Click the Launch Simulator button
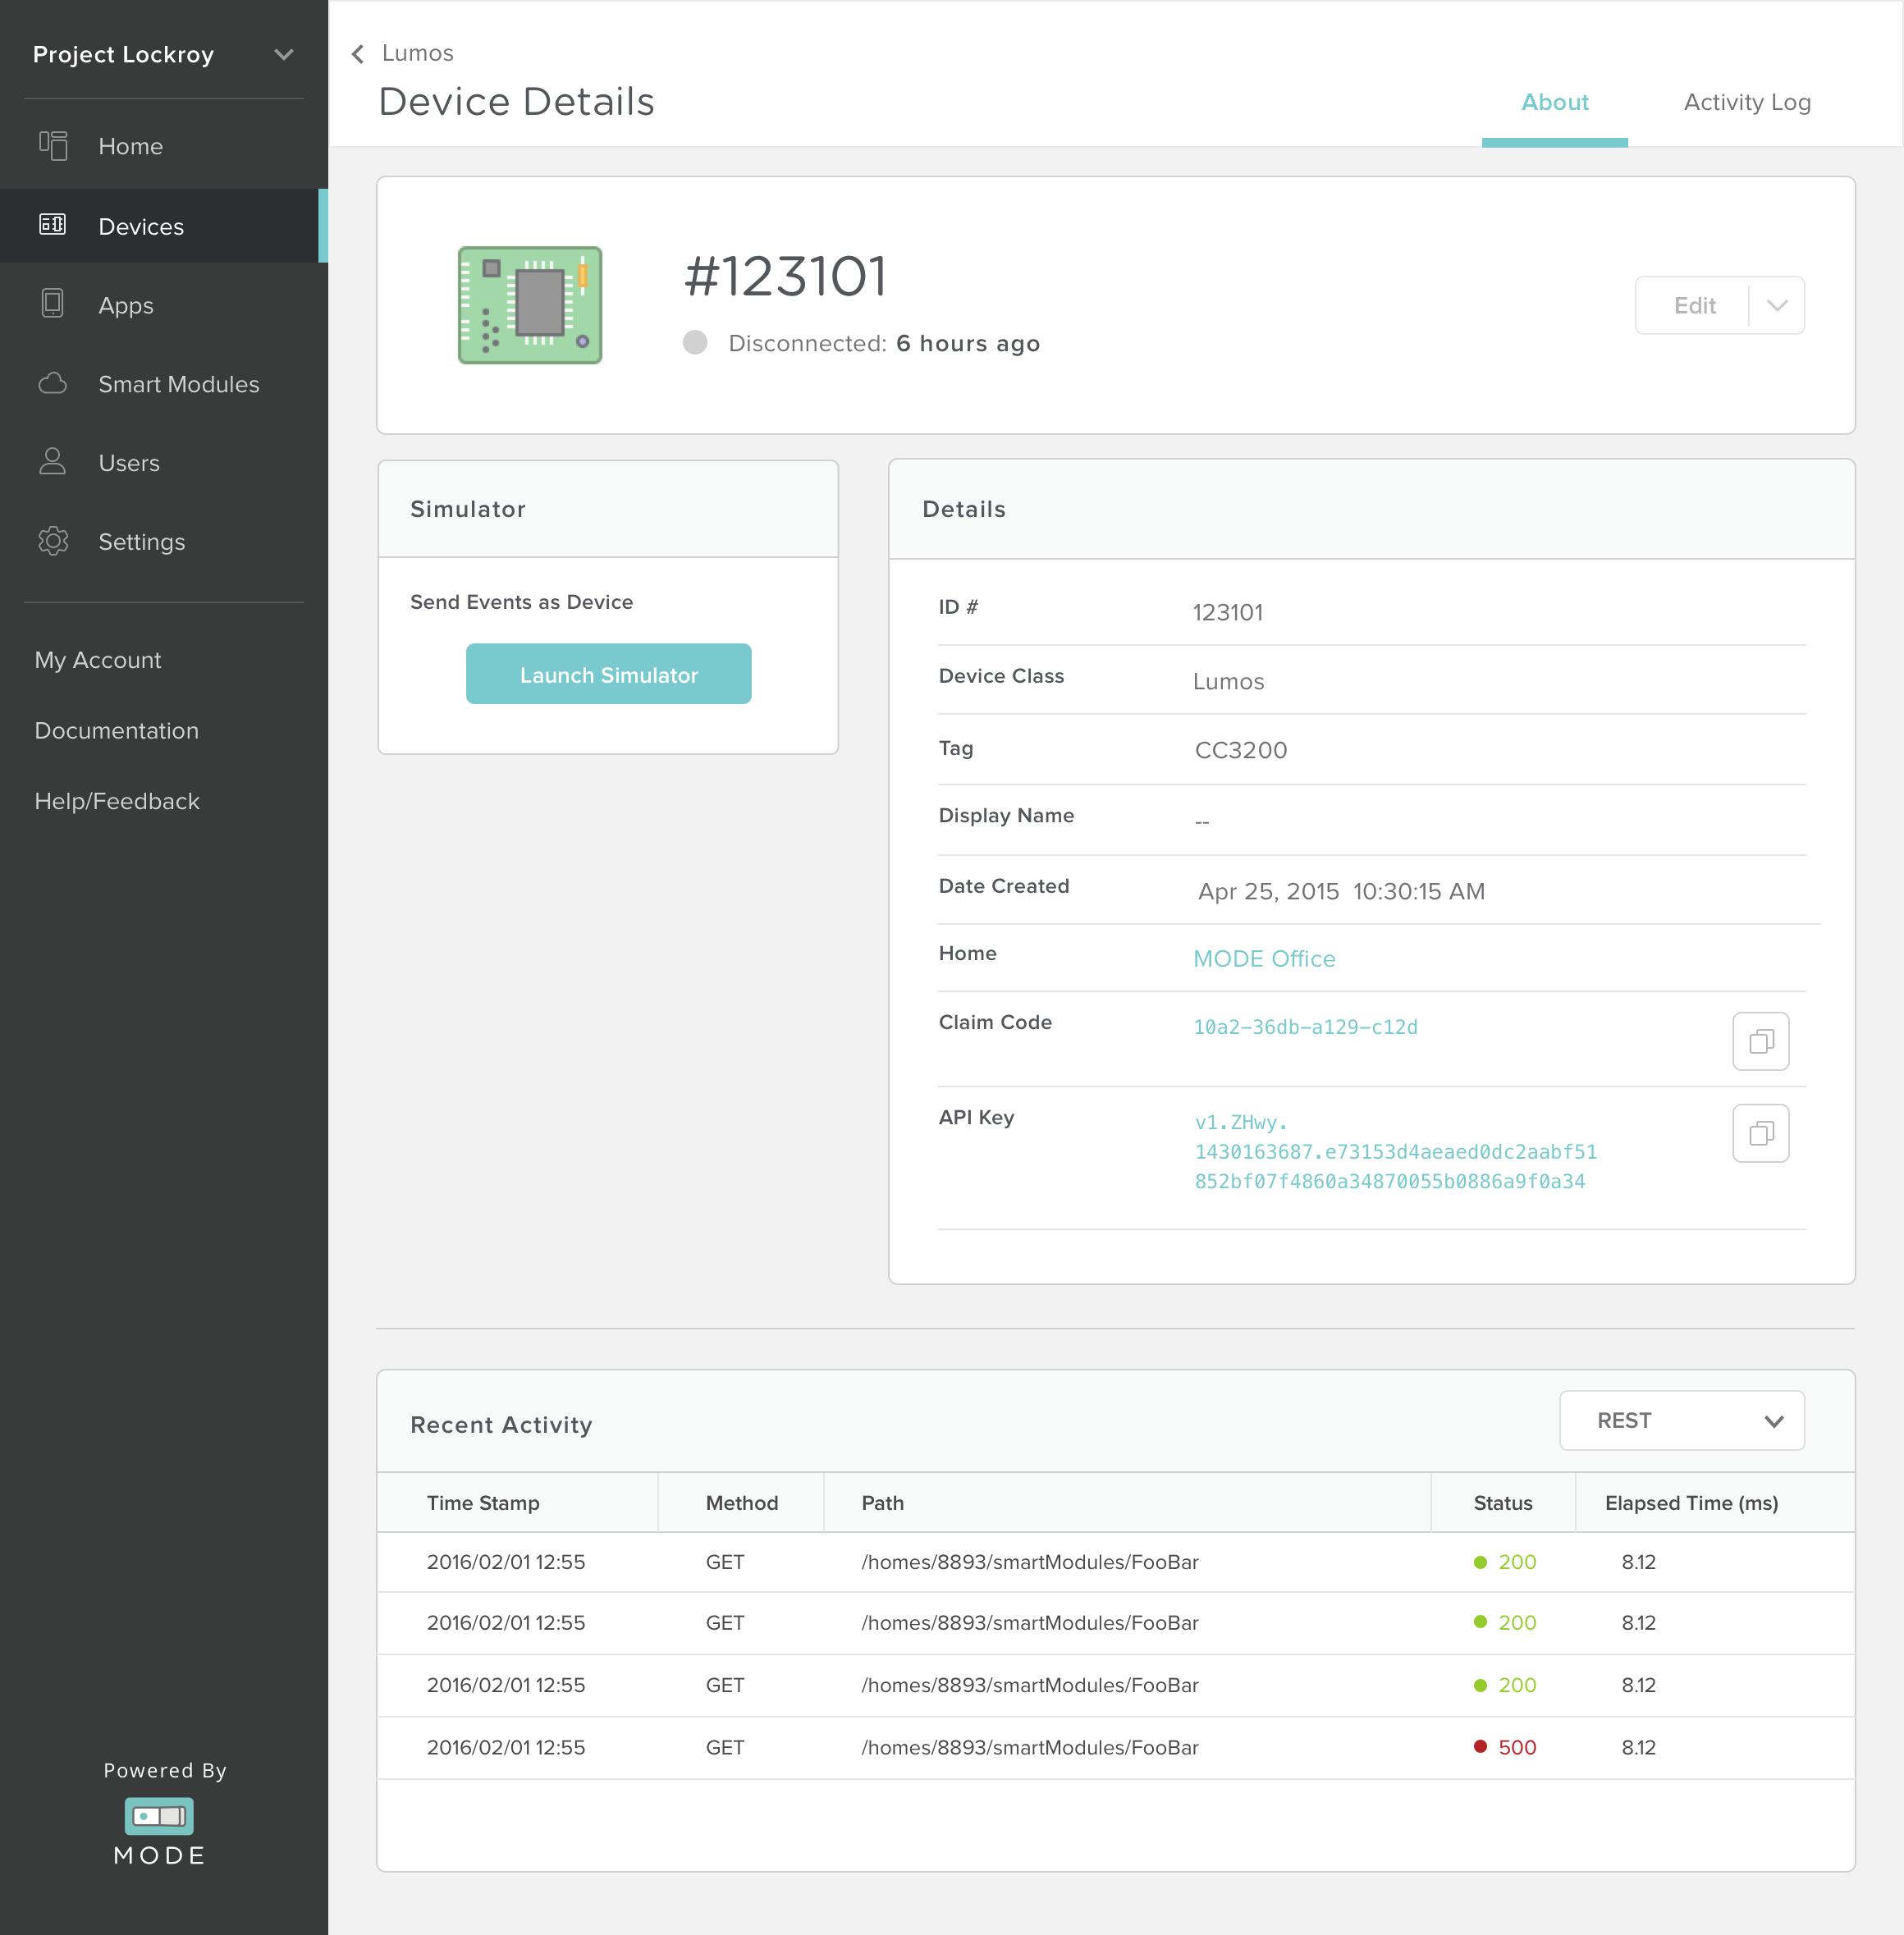 point(608,674)
